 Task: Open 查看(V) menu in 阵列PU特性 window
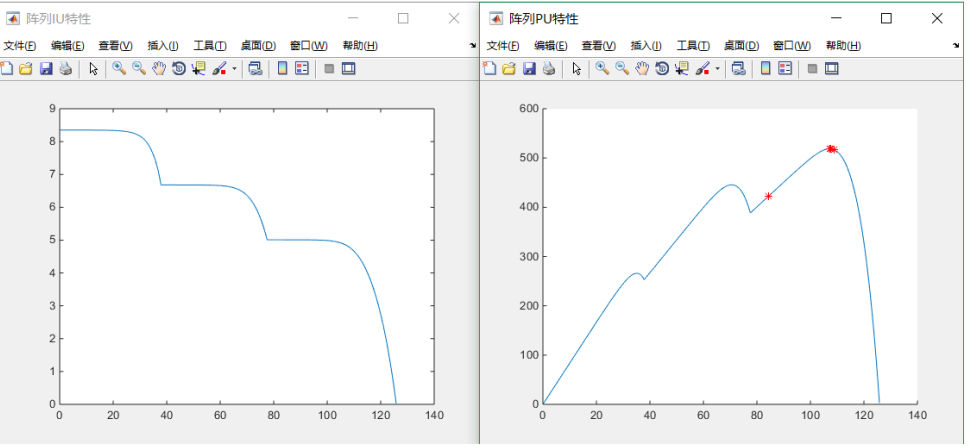point(599,46)
